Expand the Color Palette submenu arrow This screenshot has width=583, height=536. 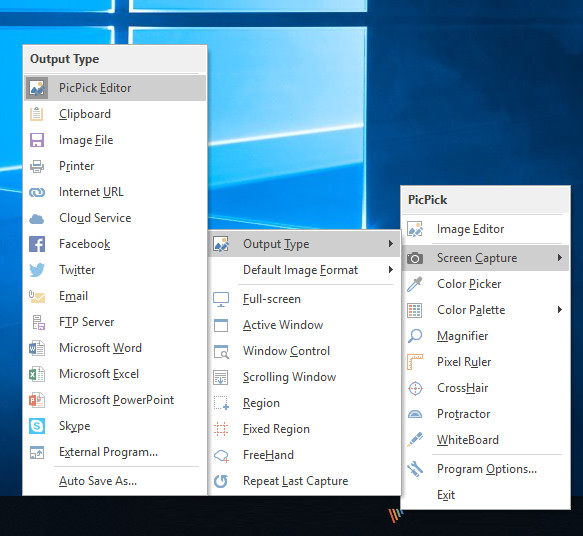click(x=560, y=310)
